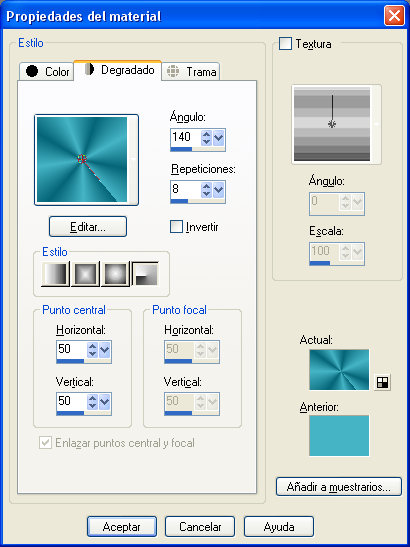Switch to the Color tab
The image size is (410, 547).
click(47, 72)
